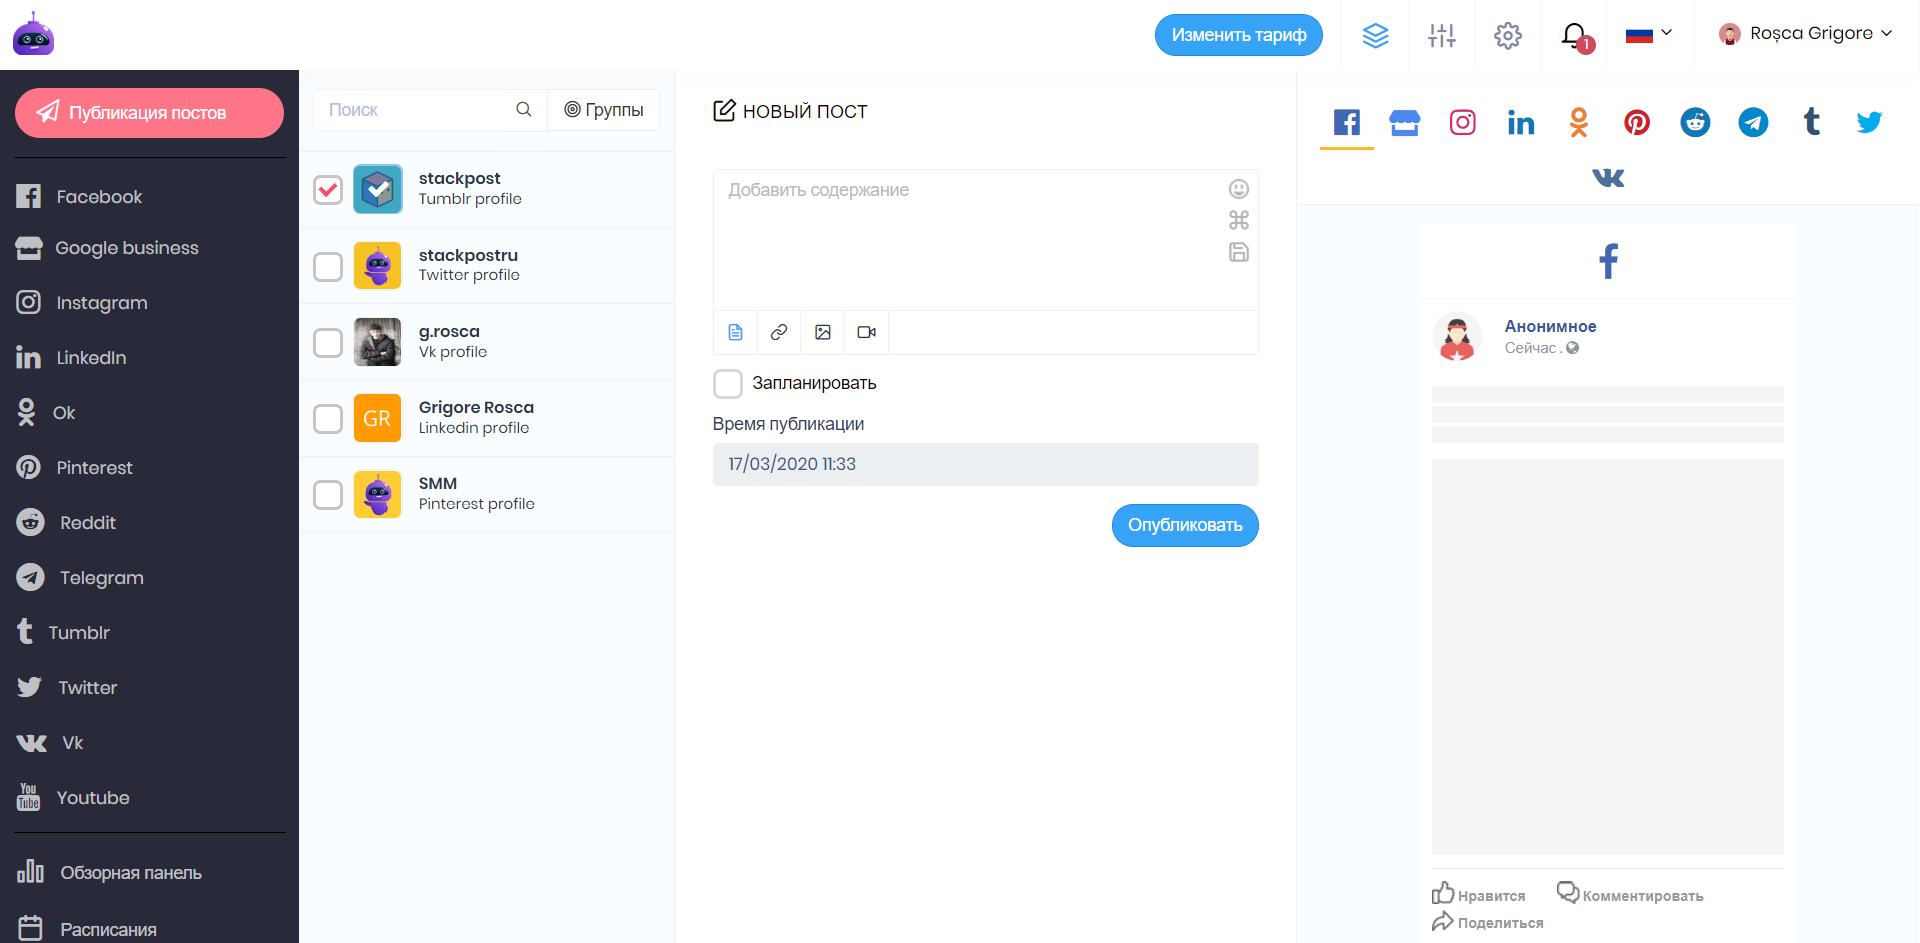The height and width of the screenshot is (943, 1920).
Task: Show Instagram preview icon
Action: pos(1463,123)
